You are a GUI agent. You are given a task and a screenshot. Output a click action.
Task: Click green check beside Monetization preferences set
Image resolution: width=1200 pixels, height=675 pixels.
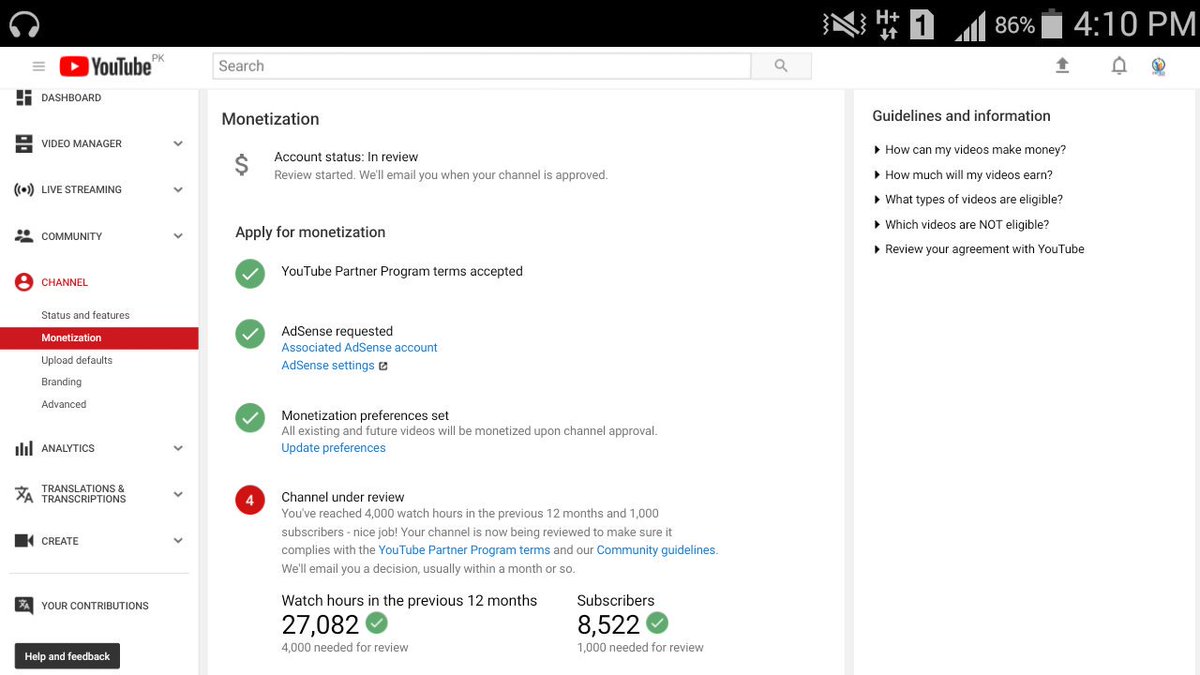pyautogui.click(x=250, y=417)
